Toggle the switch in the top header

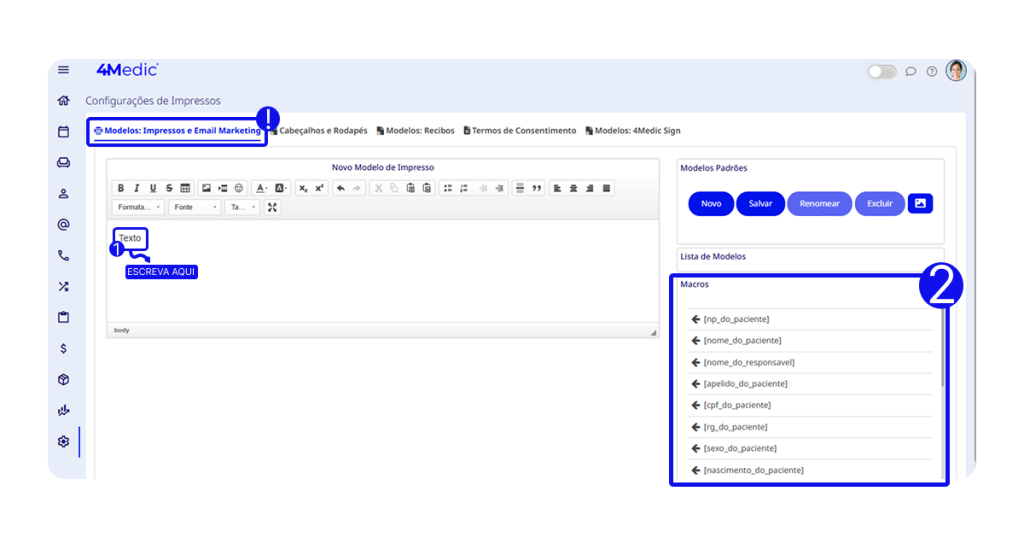(881, 72)
